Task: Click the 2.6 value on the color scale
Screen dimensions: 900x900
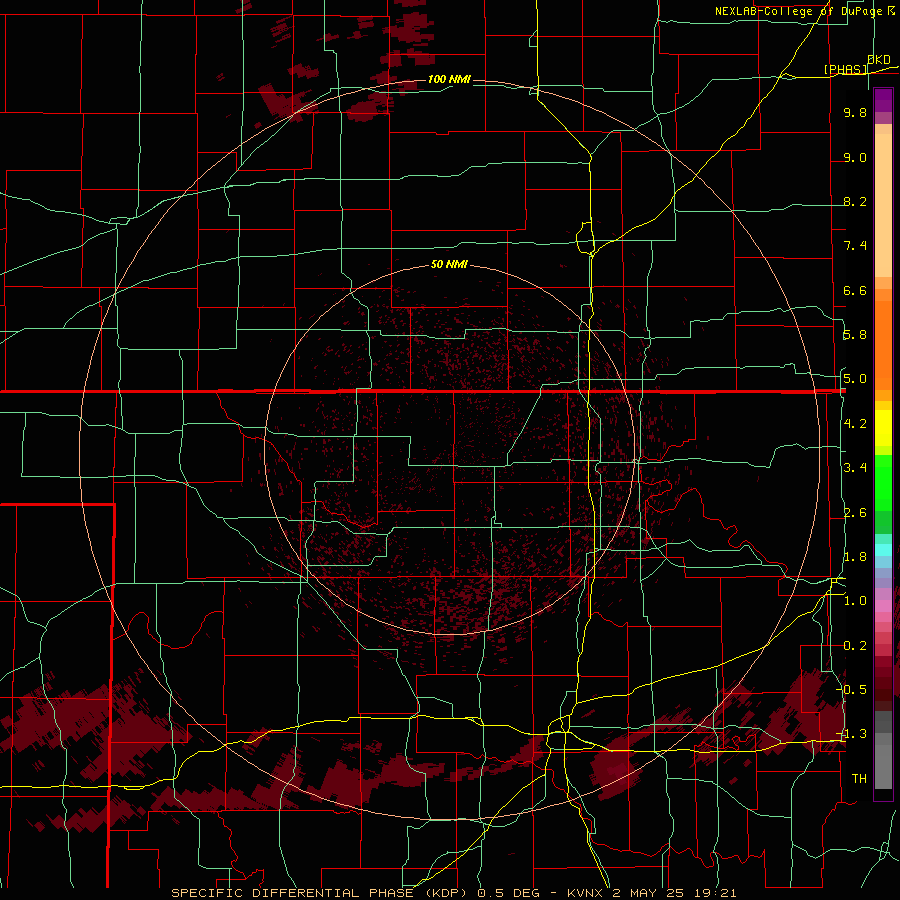Action: [x=855, y=513]
